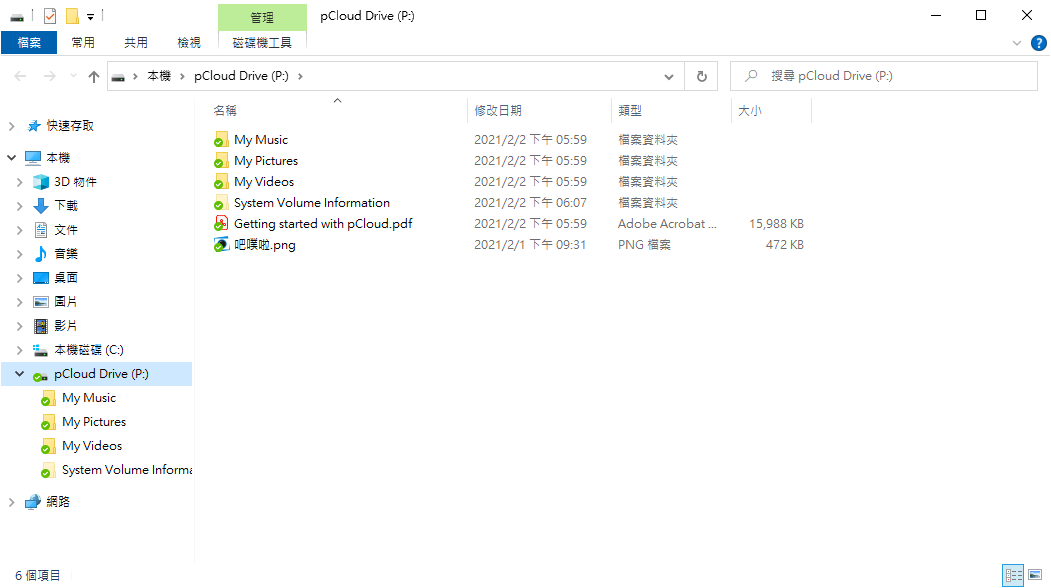The width and height of the screenshot is (1051, 588).
Task: Select the My Videos folder icon in file list
Action: click(221, 182)
